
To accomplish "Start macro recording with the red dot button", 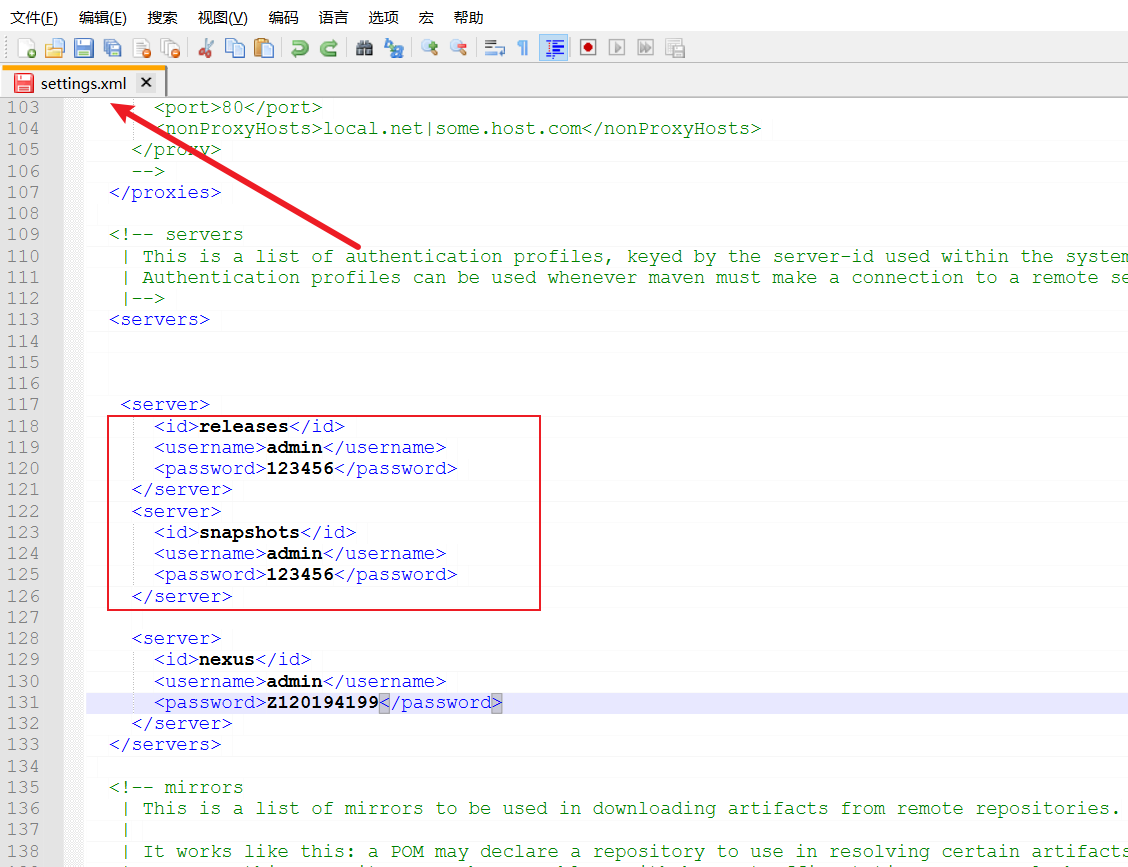I will (588, 48).
